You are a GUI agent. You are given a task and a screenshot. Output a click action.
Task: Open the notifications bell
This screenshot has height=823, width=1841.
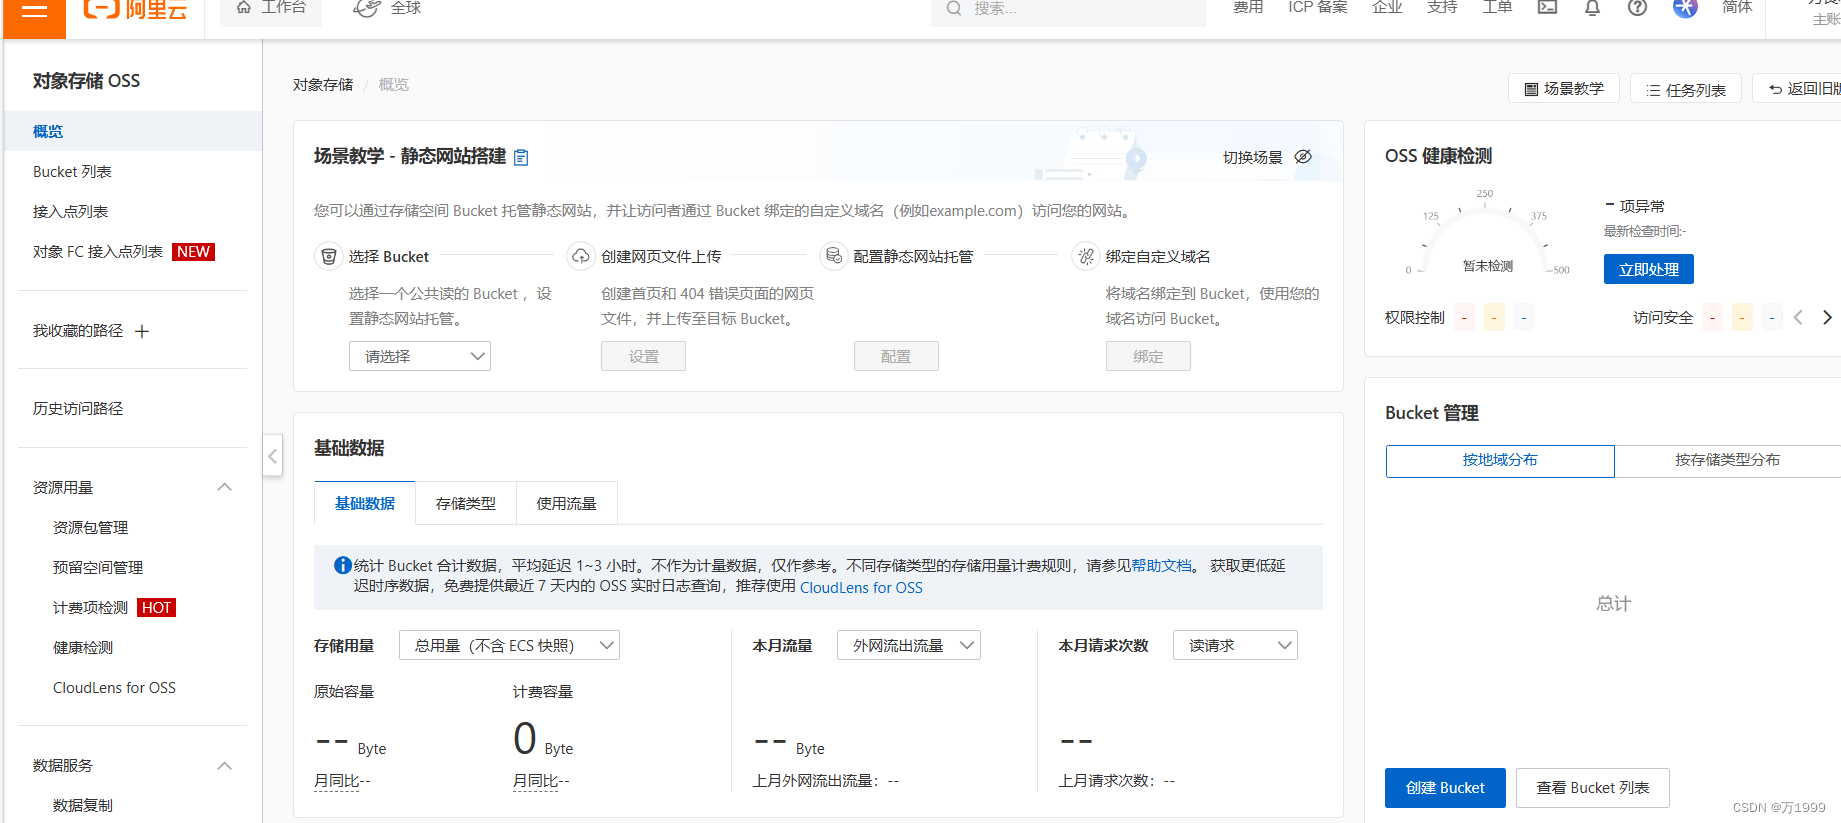pos(1592,8)
